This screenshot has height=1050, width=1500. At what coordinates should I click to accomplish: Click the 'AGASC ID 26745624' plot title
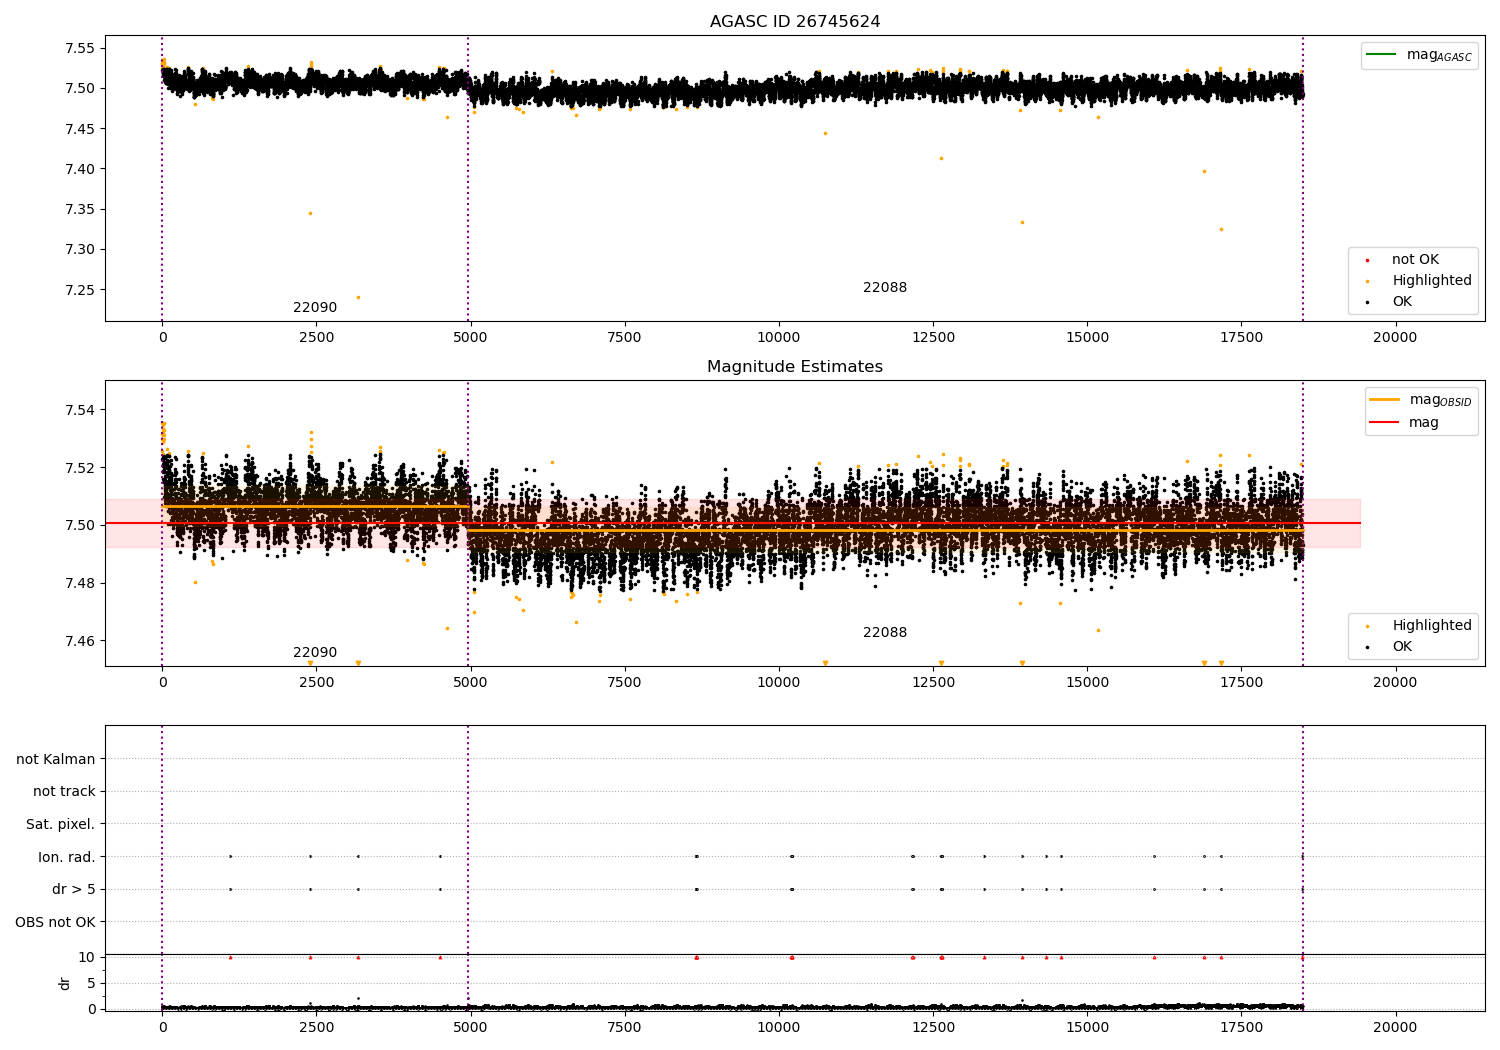(795, 22)
